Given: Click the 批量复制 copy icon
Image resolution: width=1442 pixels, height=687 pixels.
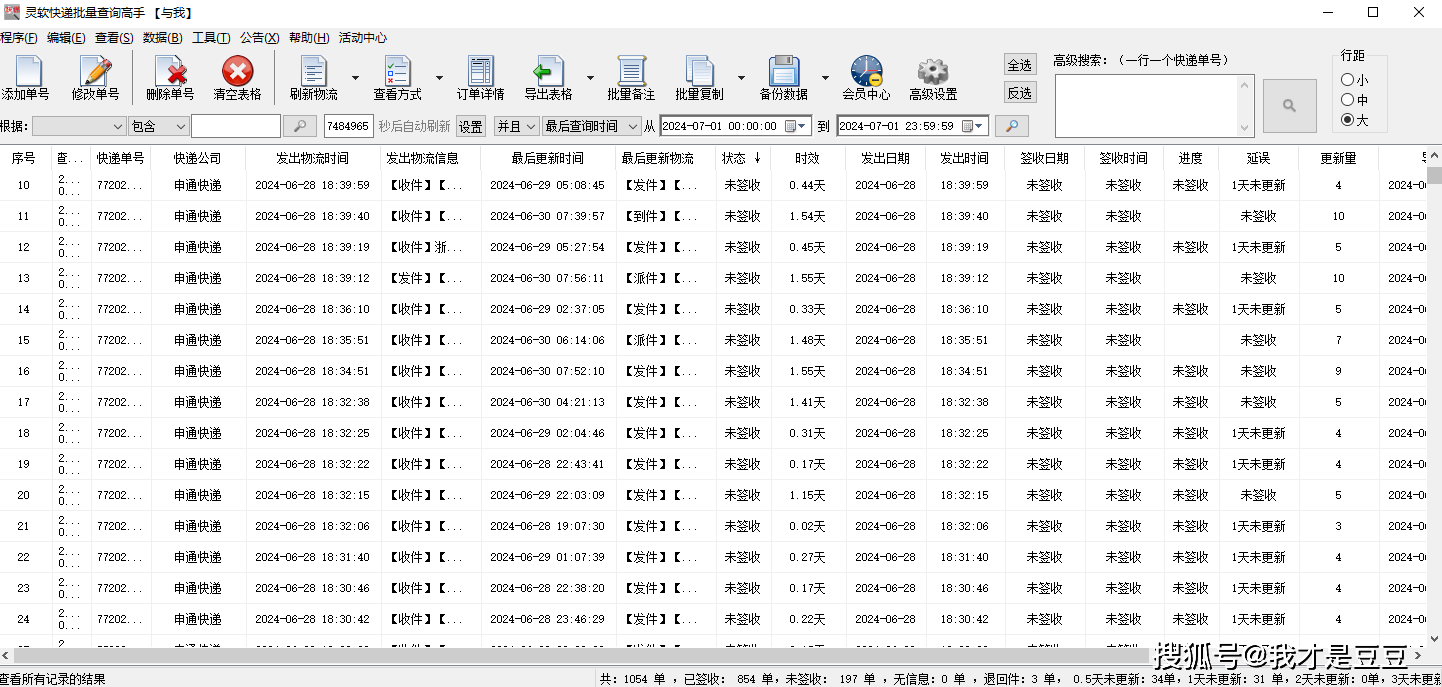Looking at the screenshot, I should coord(699,71).
